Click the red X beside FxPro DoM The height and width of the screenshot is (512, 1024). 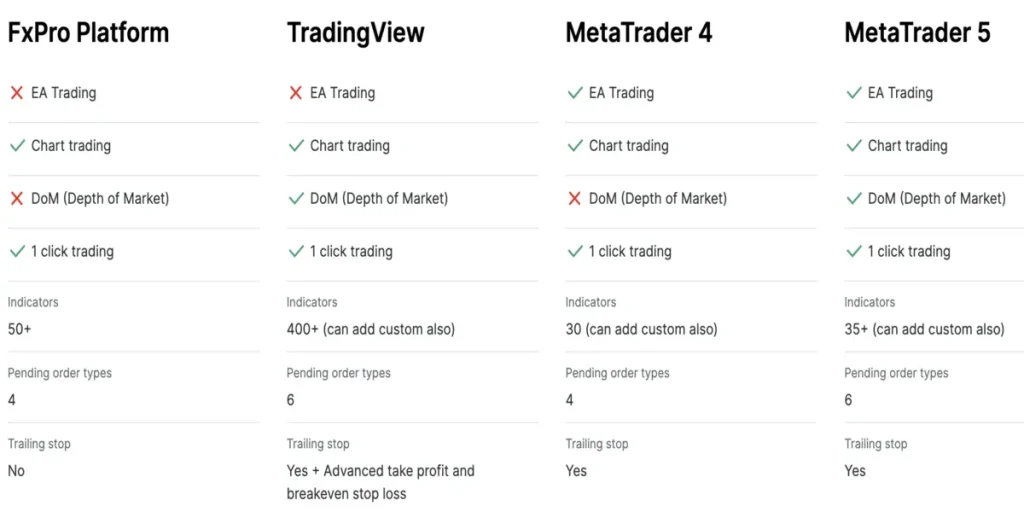click(x=17, y=199)
